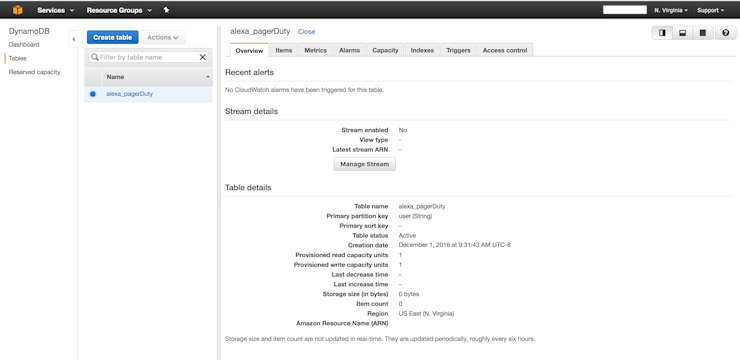740x360 pixels.
Task: Open Reserved capacity in the sidebar
Action: click(34, 72)
